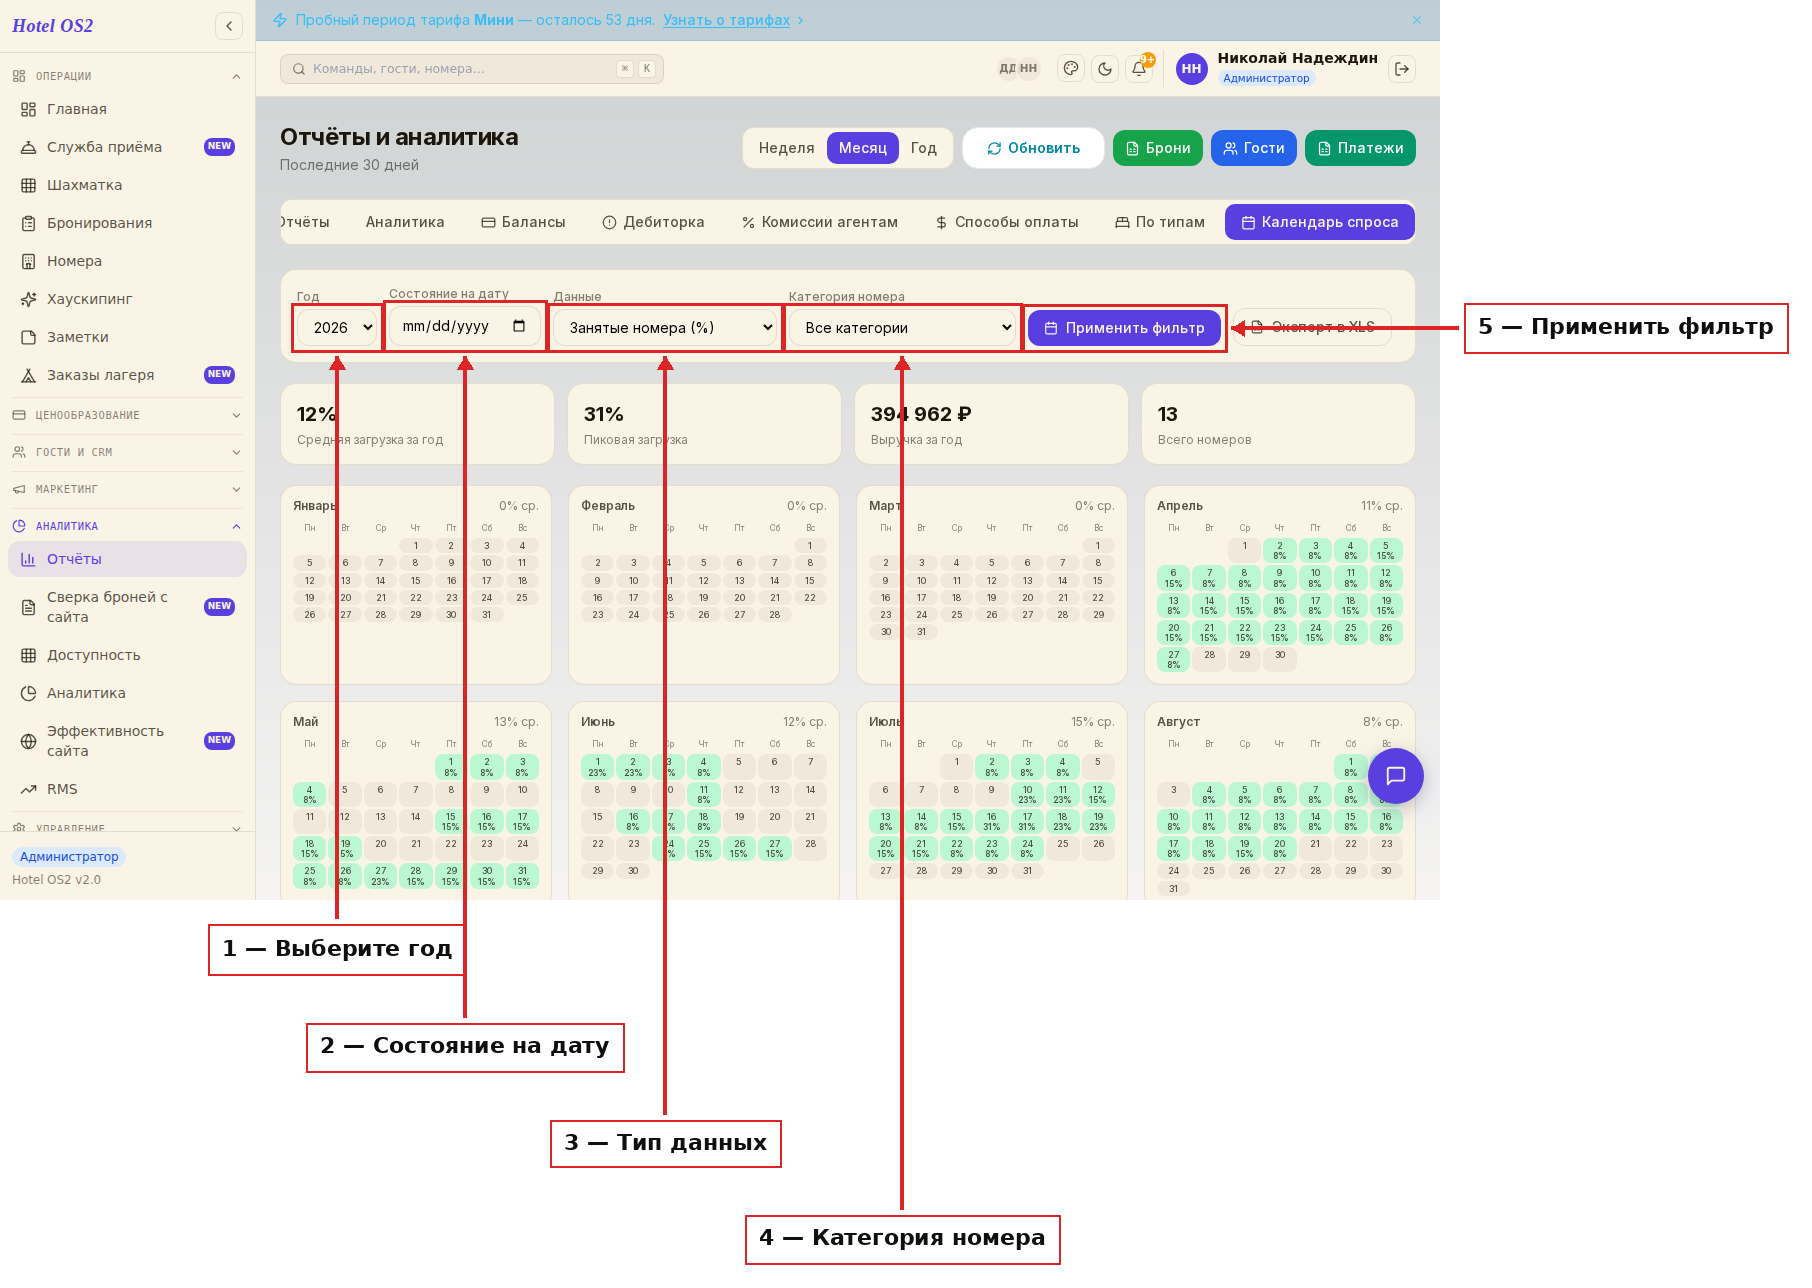Open the year 2026 dropdown

pos(338,328)
